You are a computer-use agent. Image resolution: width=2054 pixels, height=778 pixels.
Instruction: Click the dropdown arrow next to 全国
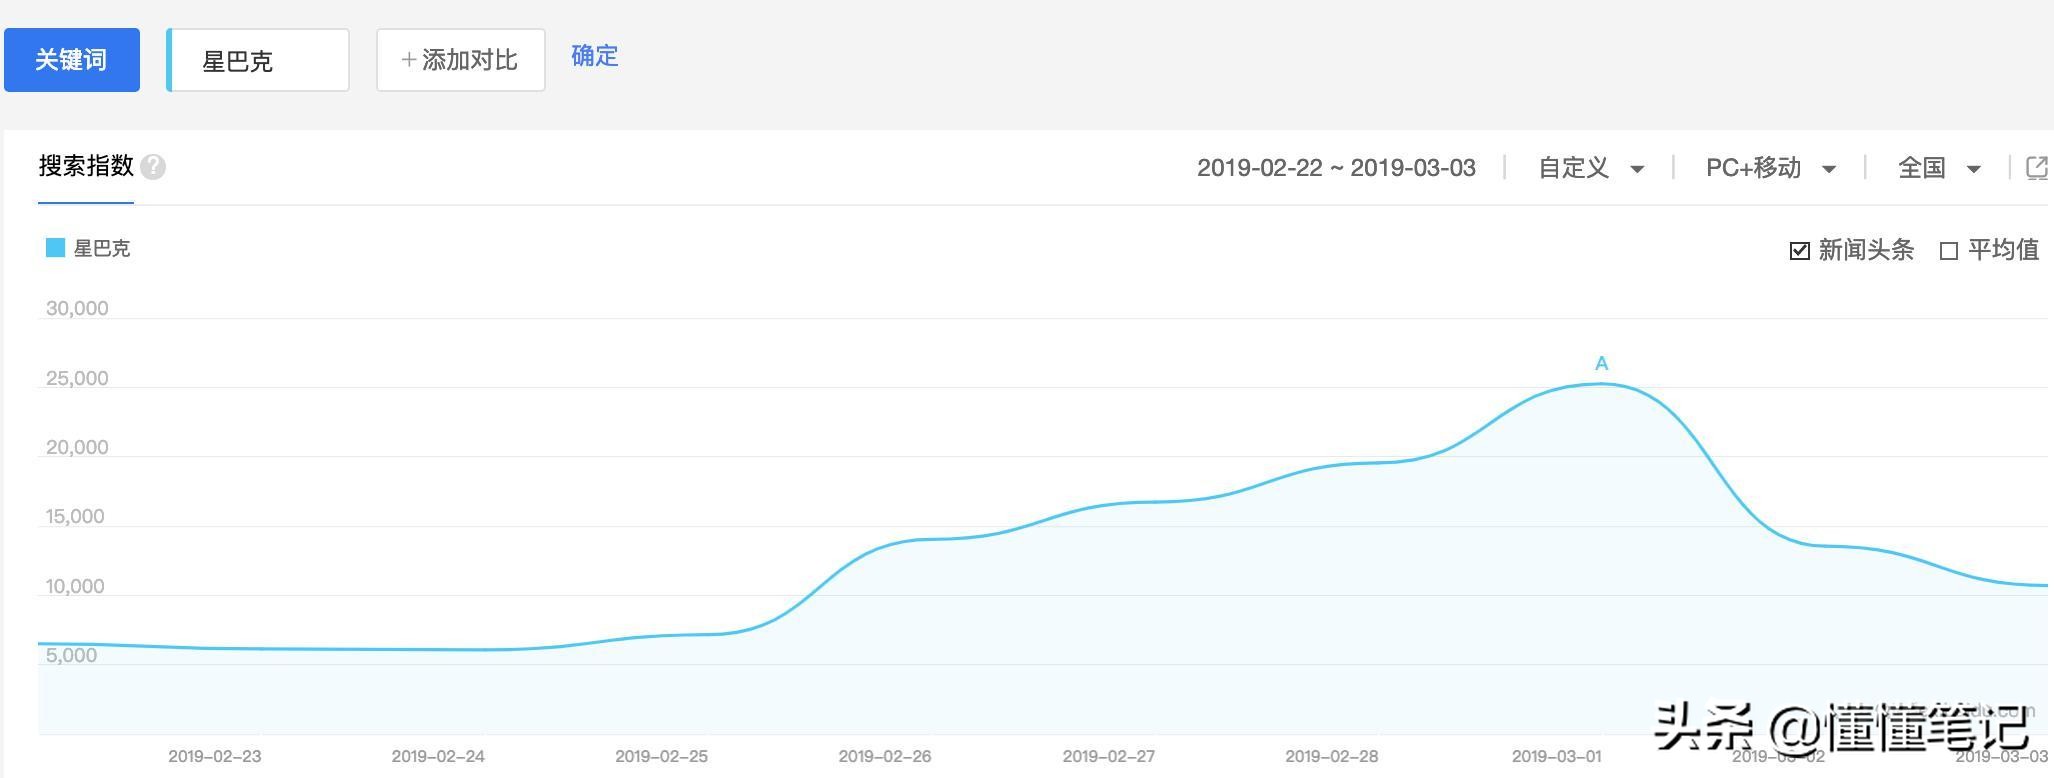pyautogui.click(x=1973, y=169)
